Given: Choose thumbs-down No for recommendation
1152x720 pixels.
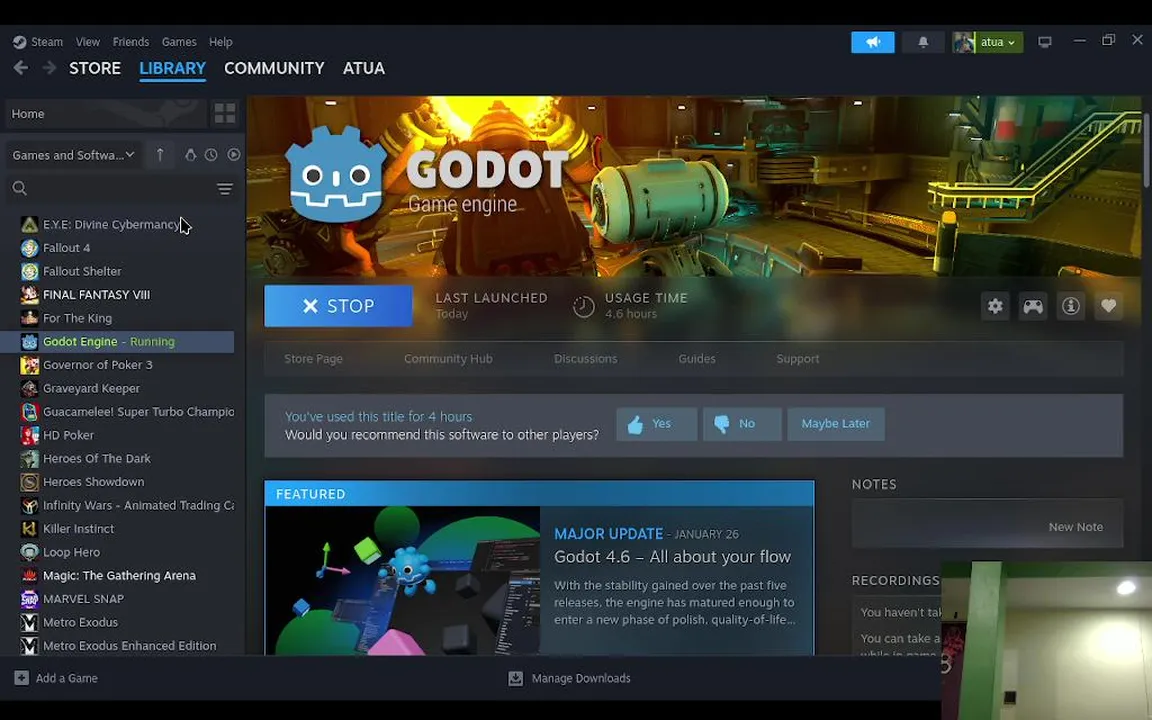Looking at the screenshot, I should [742, 424].
